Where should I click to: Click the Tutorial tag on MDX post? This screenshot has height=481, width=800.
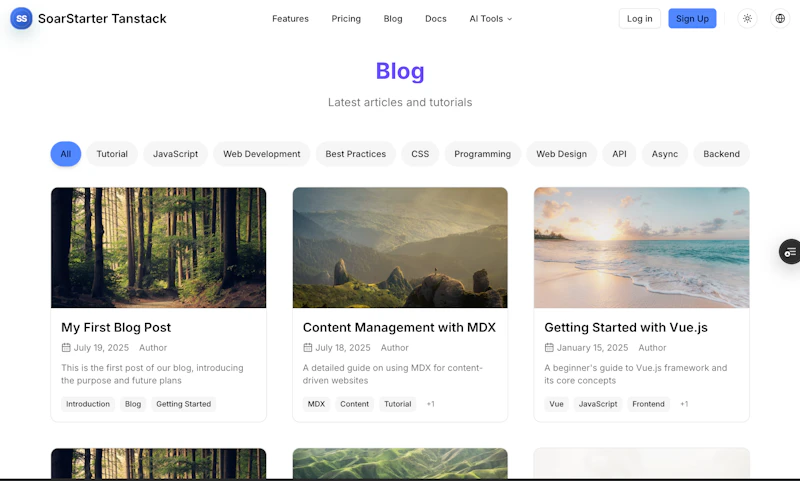click(397, 404)
